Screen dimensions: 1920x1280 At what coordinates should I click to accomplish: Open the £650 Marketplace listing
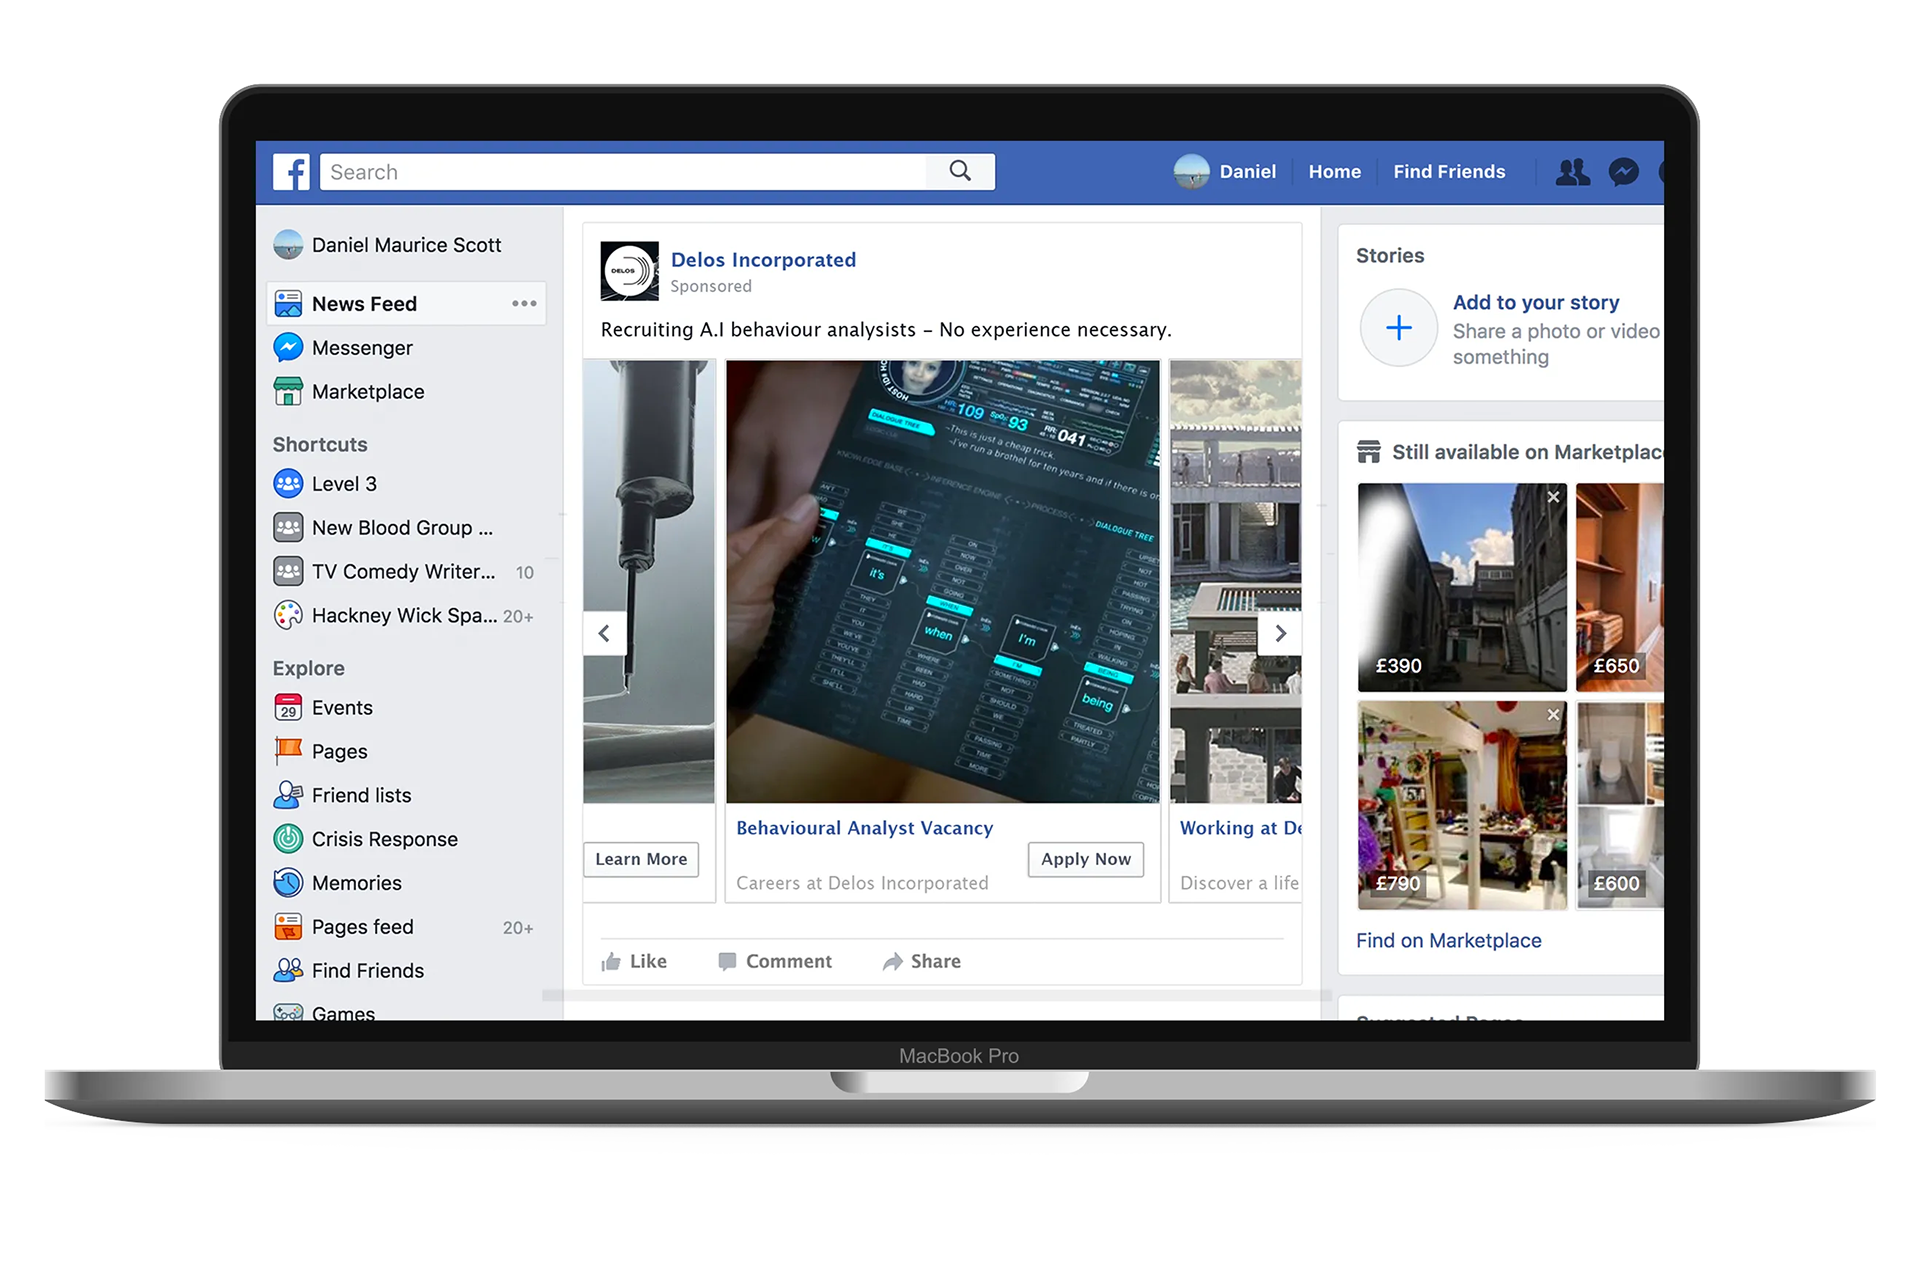pos(1620,587)
